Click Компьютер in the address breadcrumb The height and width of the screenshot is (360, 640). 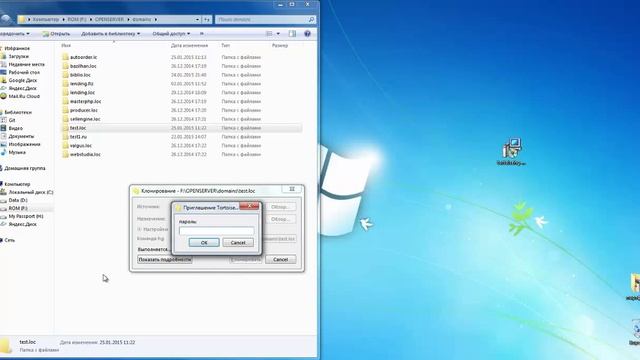tap(46, 19)
